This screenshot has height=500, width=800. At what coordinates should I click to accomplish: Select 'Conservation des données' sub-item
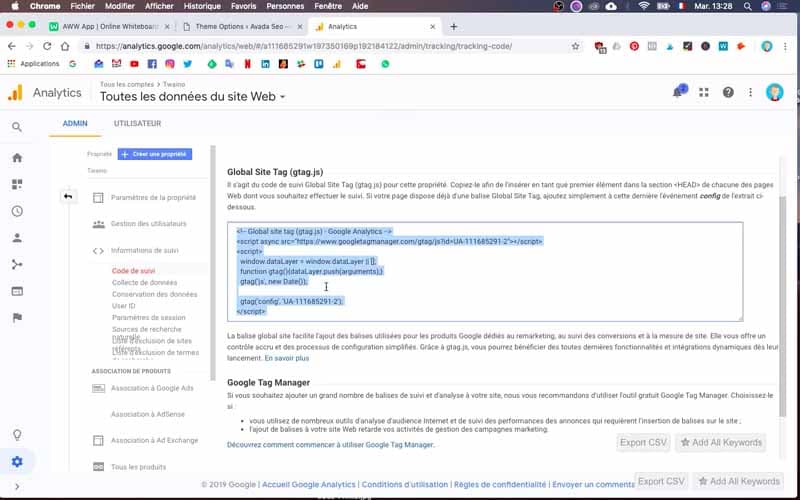click(155, 294)
